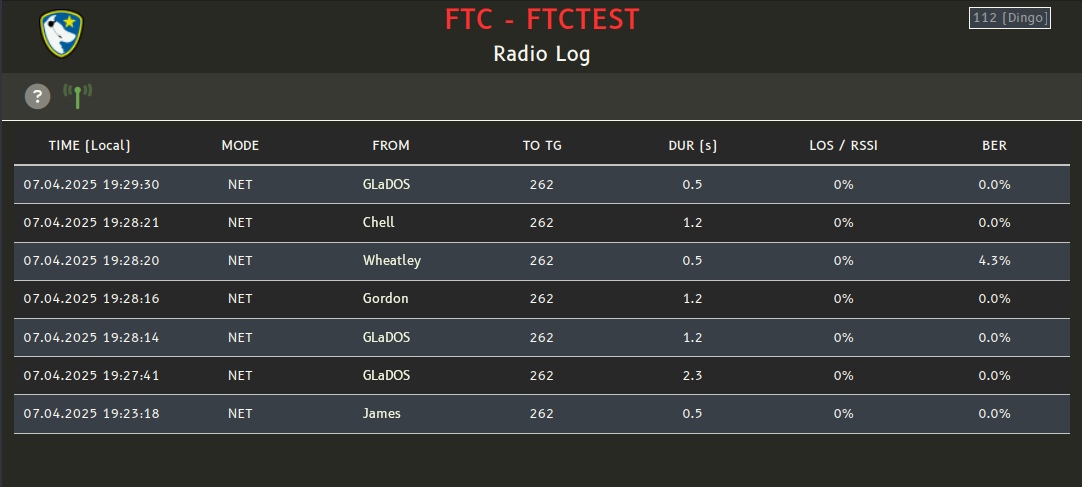The image size is (1082, 487).
Task: Click Chell in the FROM column
Action: click(x=378, y=223)
